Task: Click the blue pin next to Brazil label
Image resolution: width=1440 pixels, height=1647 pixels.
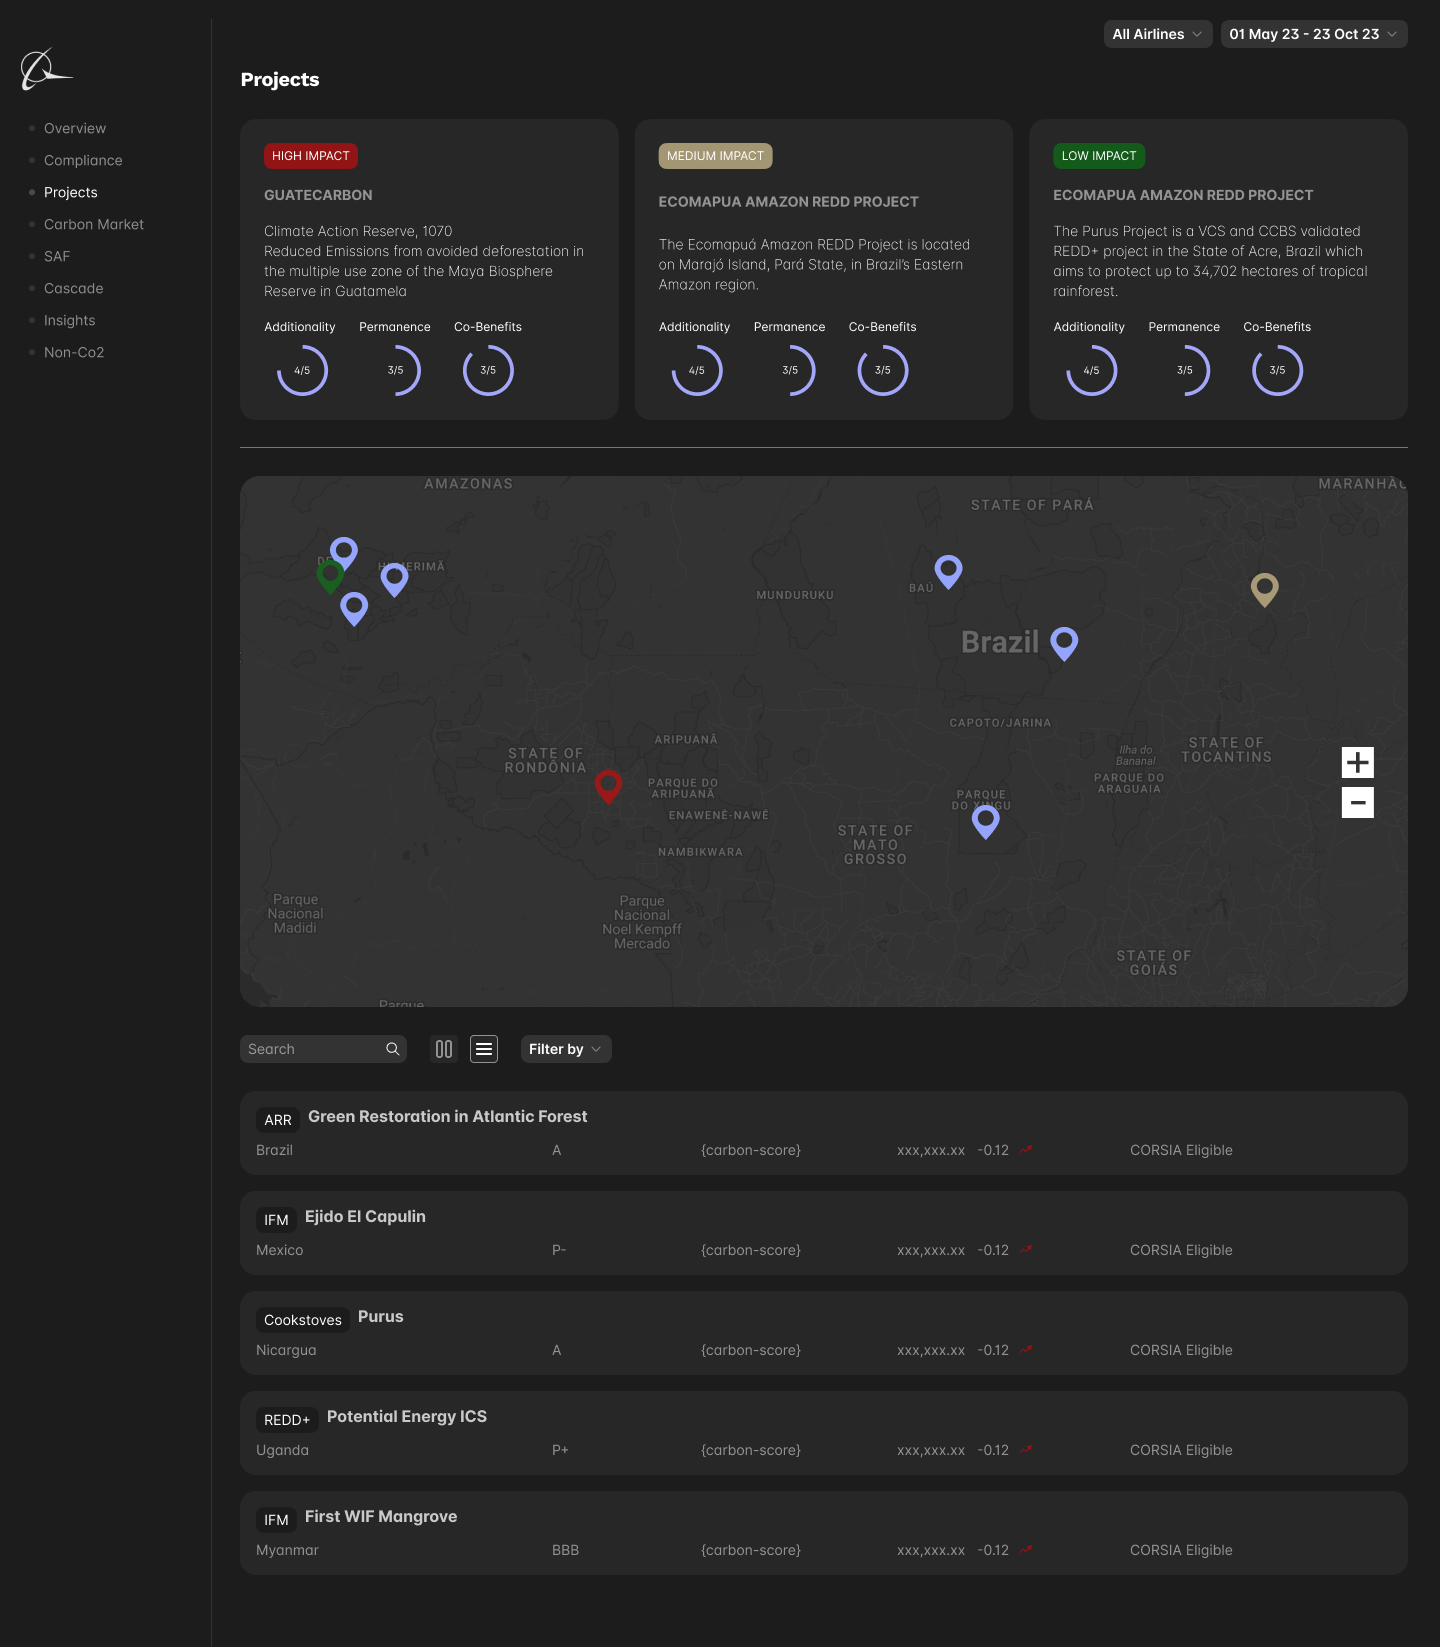Action: pos(1064,641)
